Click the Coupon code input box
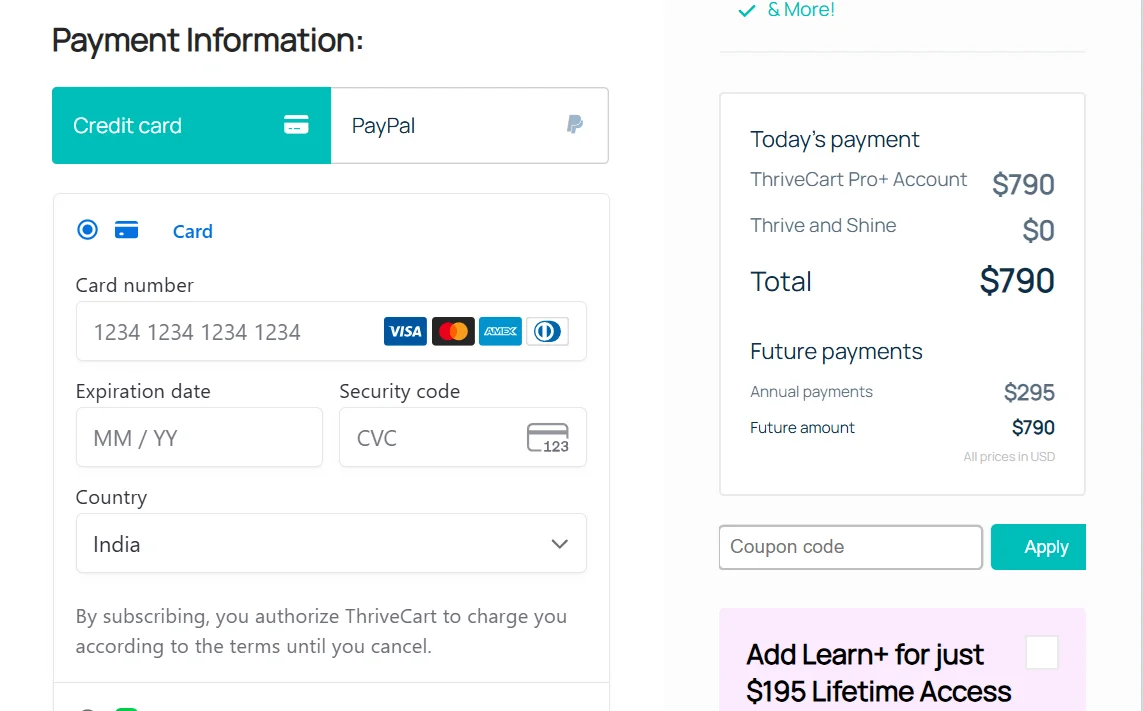The image size is (1143, 711). coord(850,547)
